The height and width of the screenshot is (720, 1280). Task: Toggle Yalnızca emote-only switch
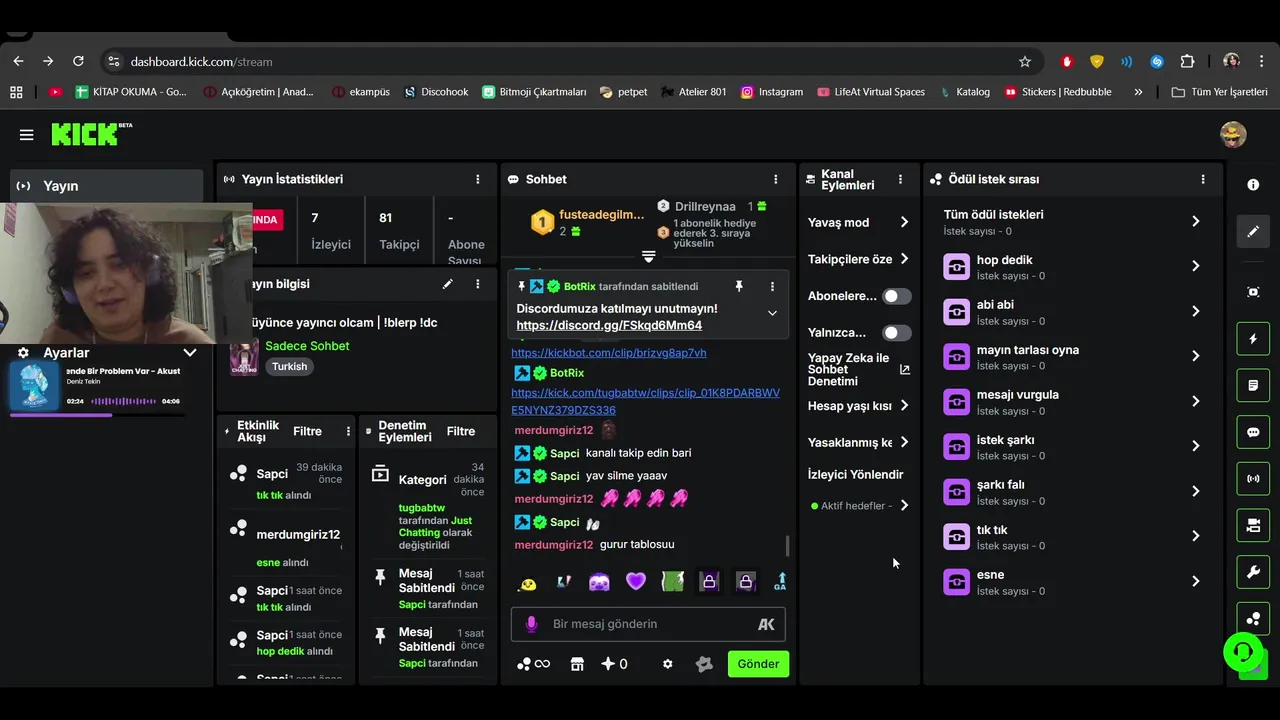coord(896,332)
